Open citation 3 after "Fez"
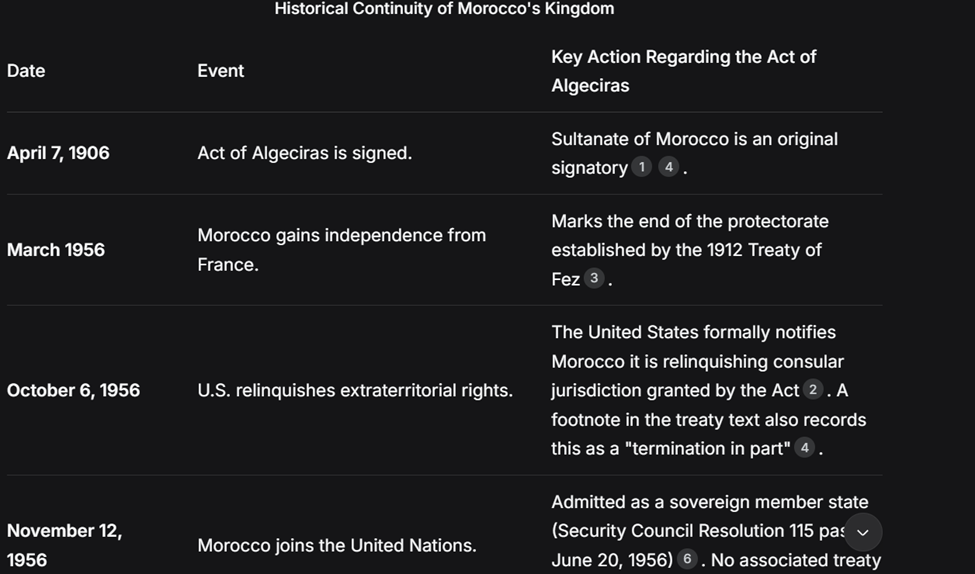 [594, 278]
